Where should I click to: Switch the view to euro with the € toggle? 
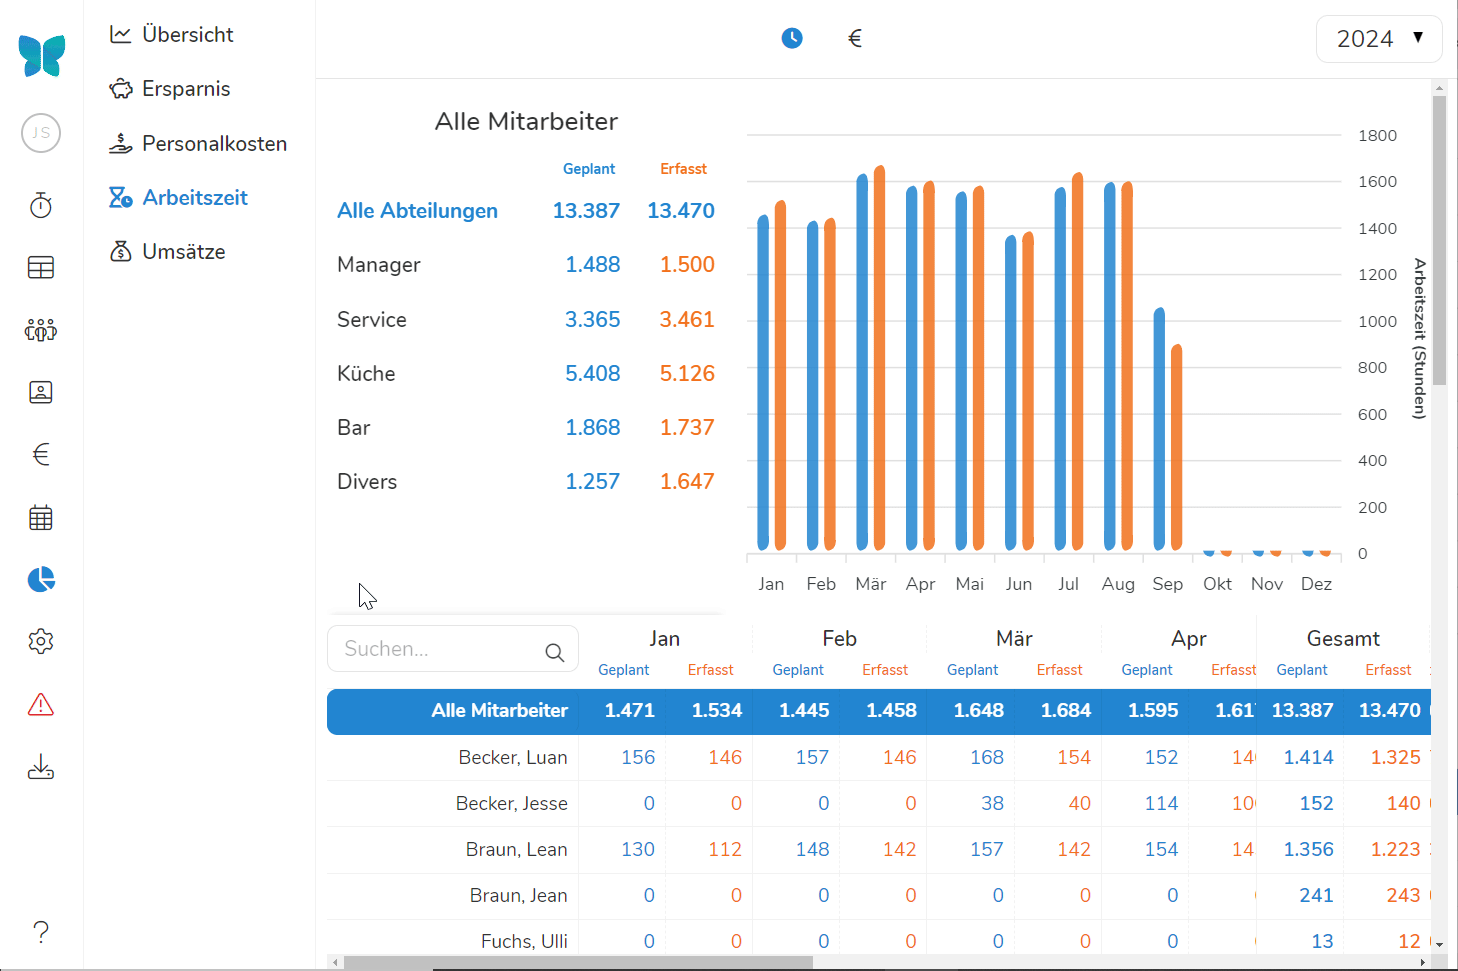pyautogui.click(x=855, y=38)
